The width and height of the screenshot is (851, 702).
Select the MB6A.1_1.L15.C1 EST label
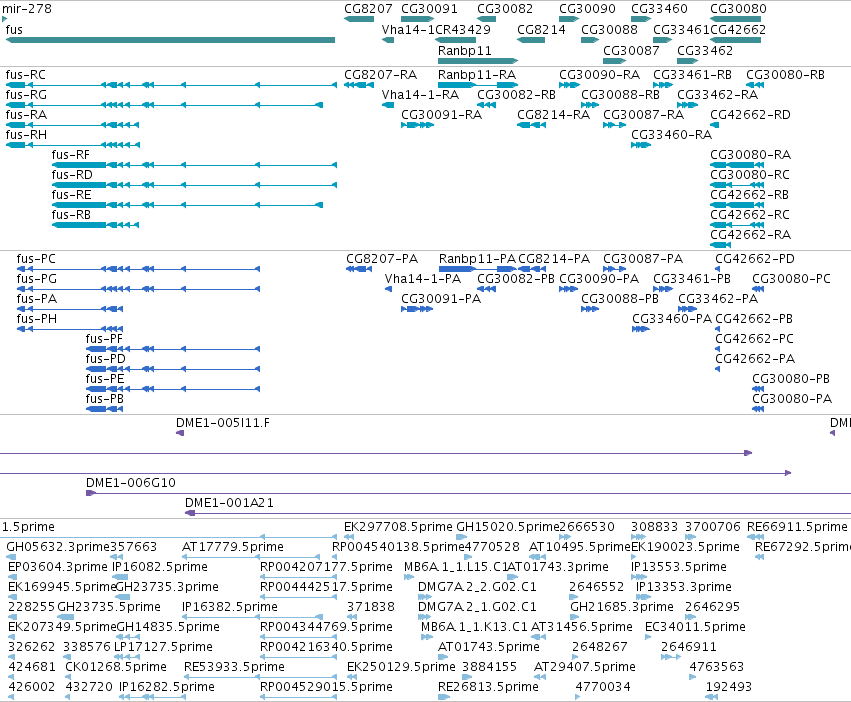[455, 567]
